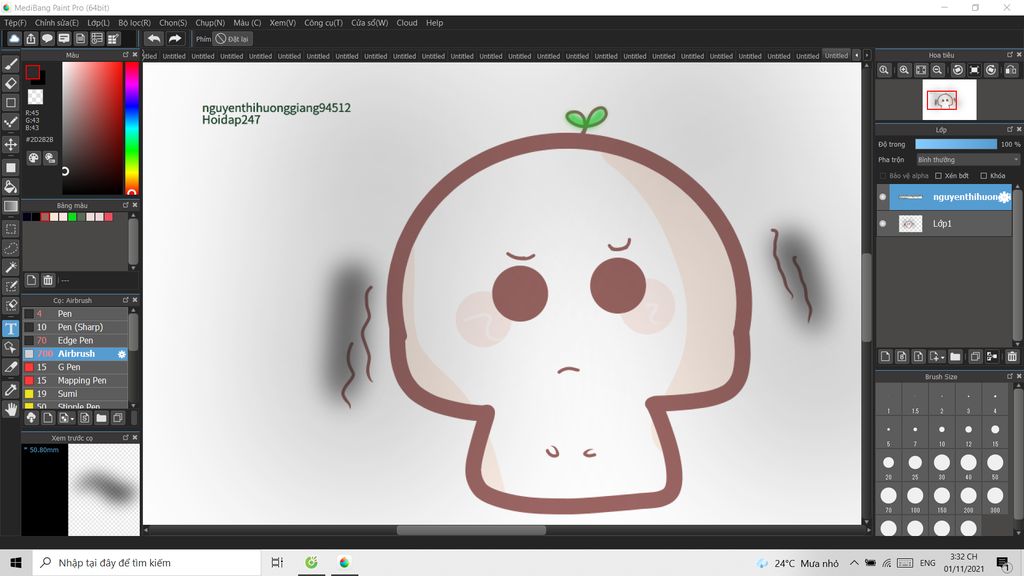Viewport: 1024px width, 576px height.
Task: Click the Undo arrow
Action: pyautogui.click(x=154, y=39)
